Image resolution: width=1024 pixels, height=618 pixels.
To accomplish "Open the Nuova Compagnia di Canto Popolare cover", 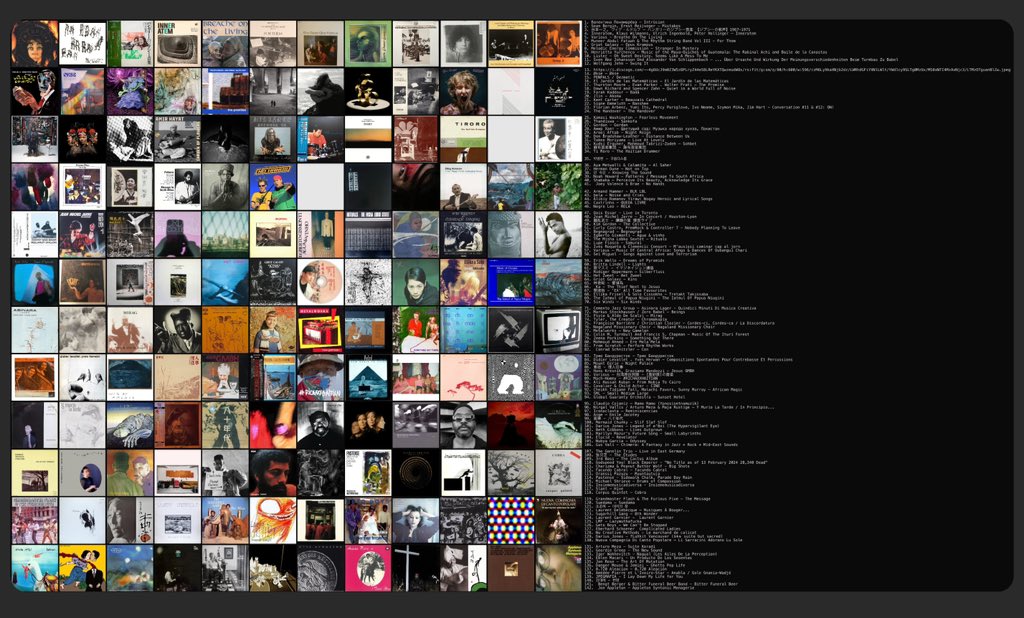I will [559, 521].
